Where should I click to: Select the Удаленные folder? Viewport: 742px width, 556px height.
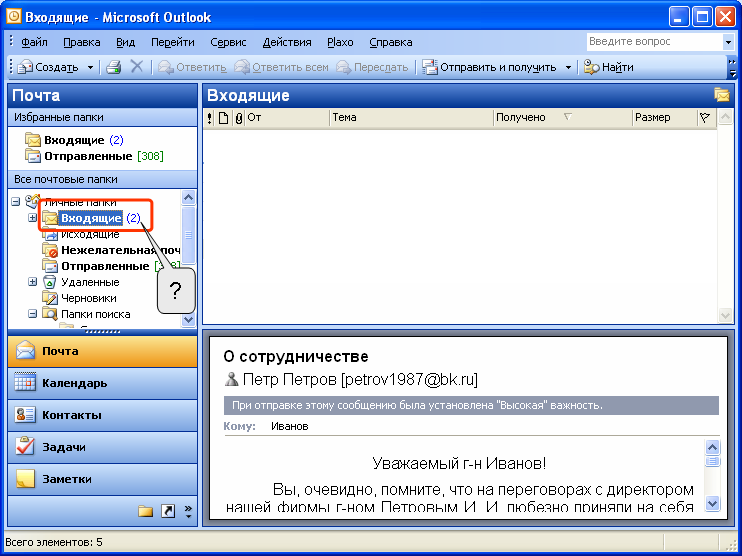click(x=81, y=282)
